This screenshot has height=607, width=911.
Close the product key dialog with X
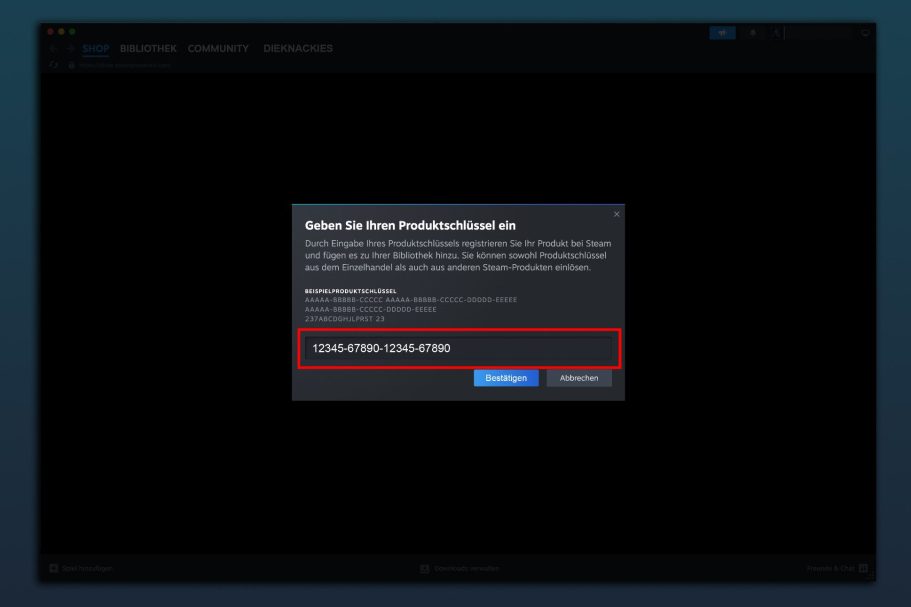(x=616, y=214)
